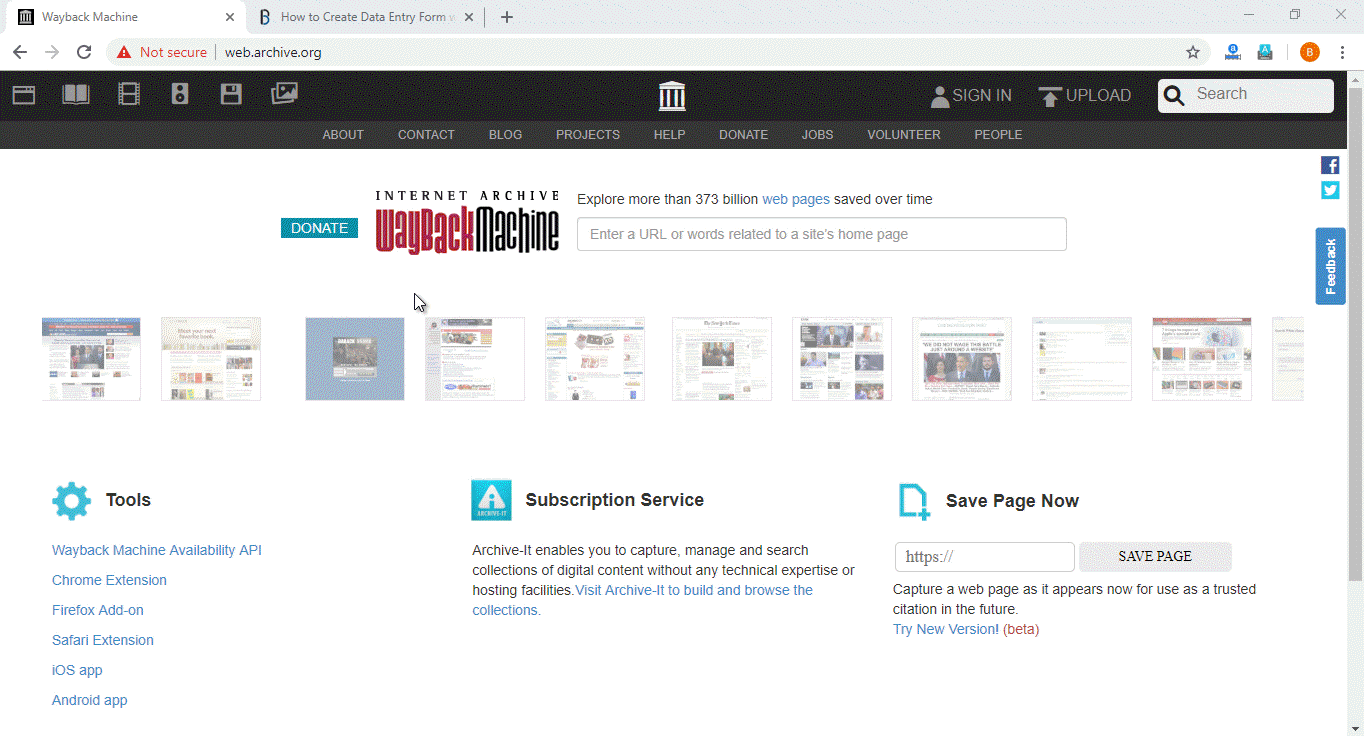The height and width of the screenshot is (736, 1364).
Task: Click scrollbar down arrow
Action: coord(1355,727)
